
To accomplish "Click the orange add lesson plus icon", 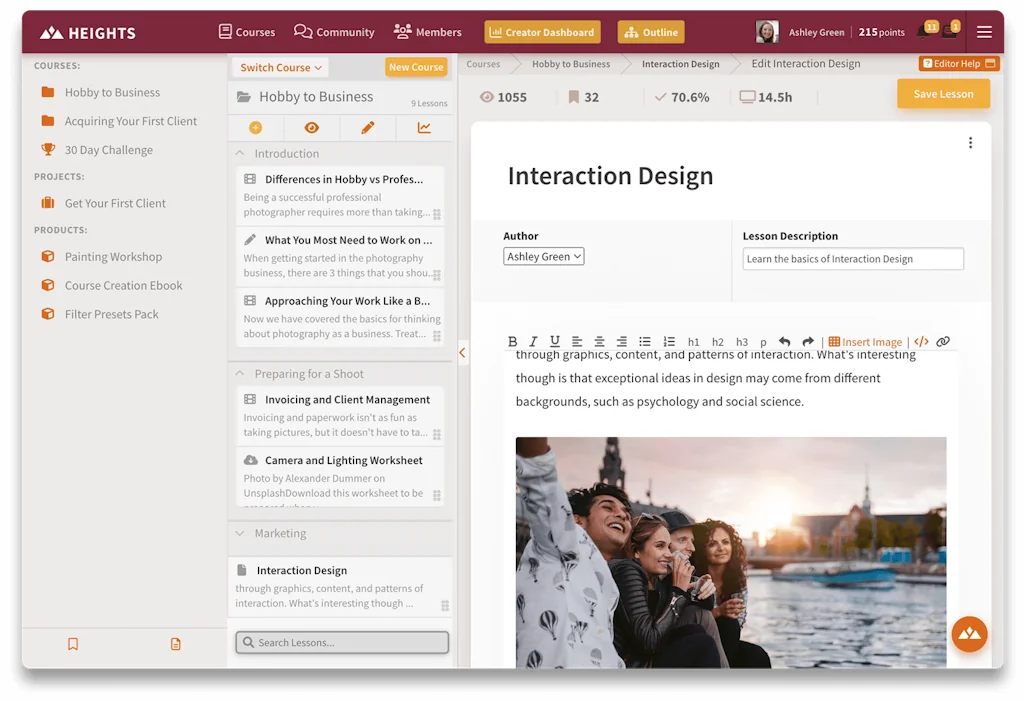I will tap(255, 128).
